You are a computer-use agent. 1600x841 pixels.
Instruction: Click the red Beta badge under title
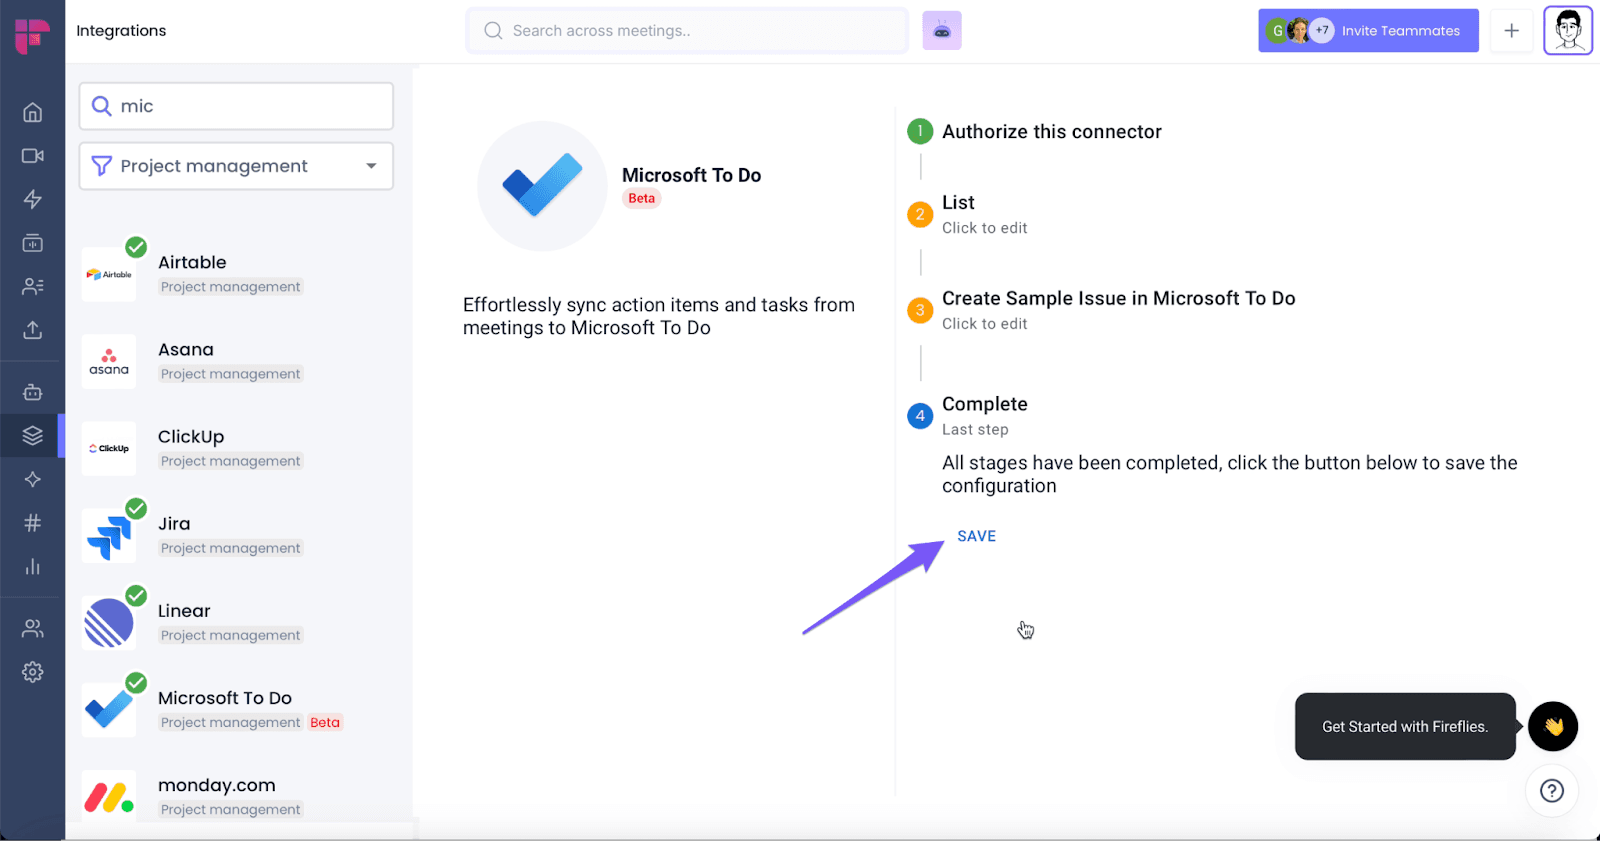click(x=642, y=198)
